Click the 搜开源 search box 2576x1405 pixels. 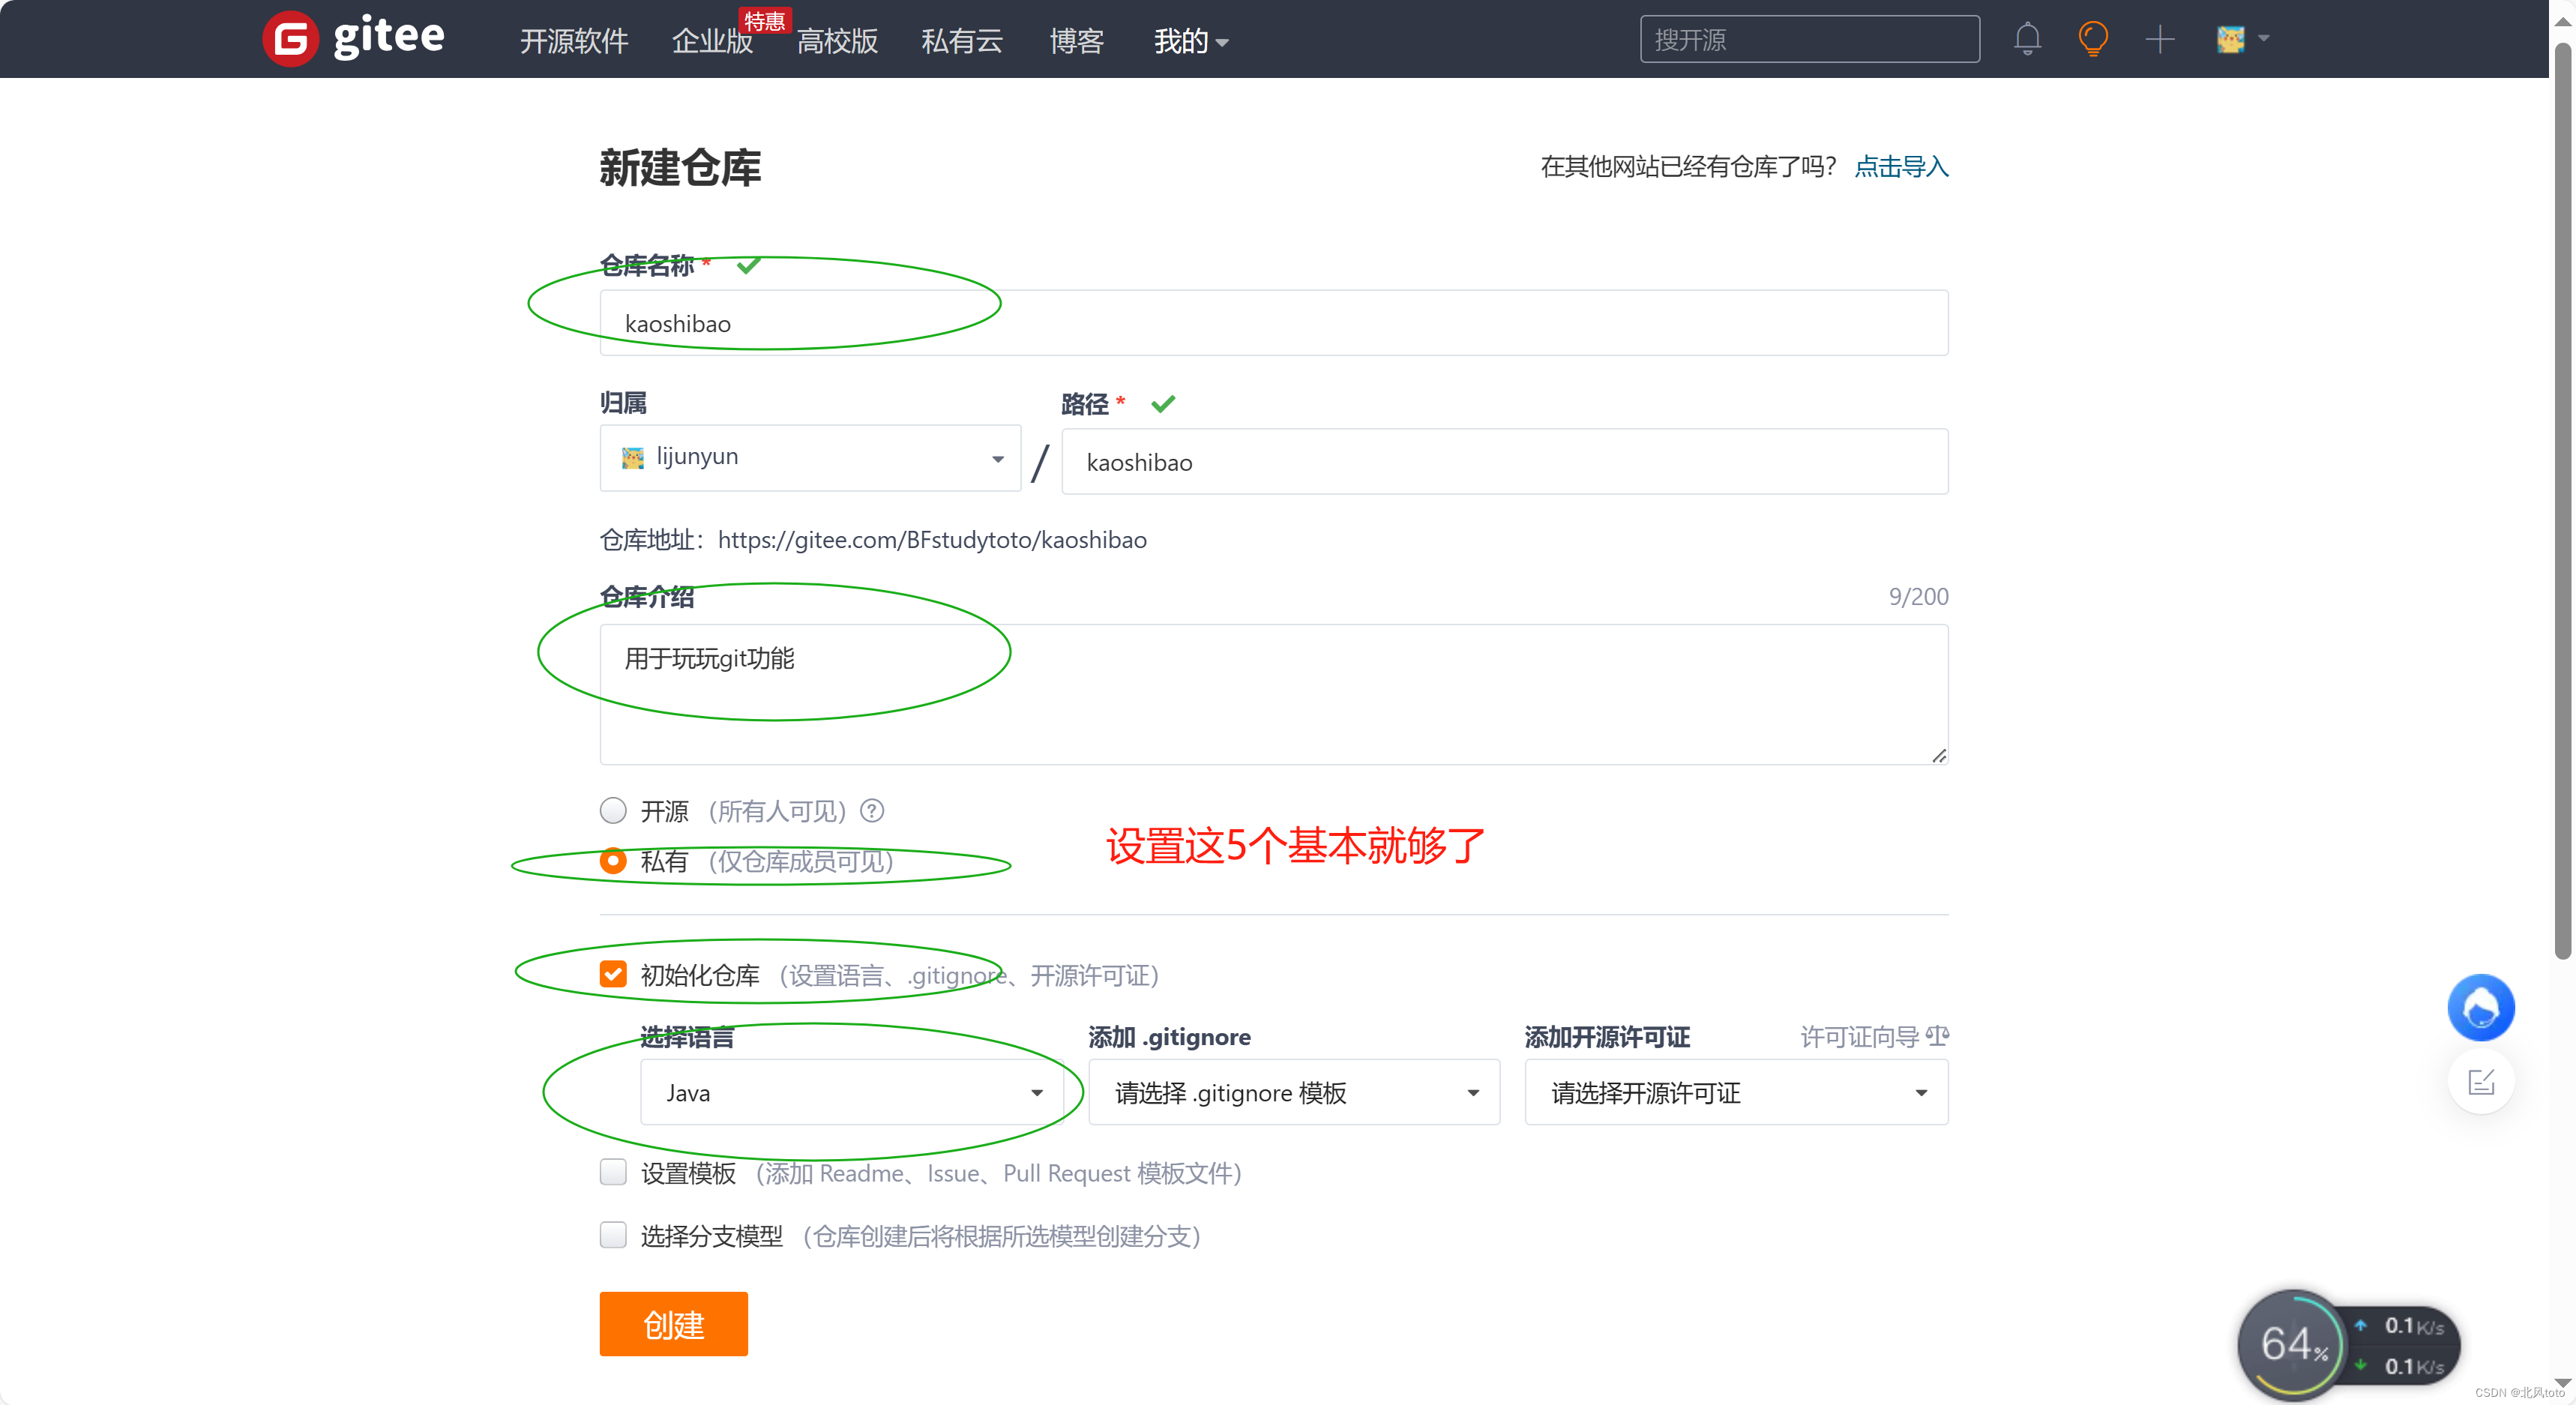tap(1809, 39)
